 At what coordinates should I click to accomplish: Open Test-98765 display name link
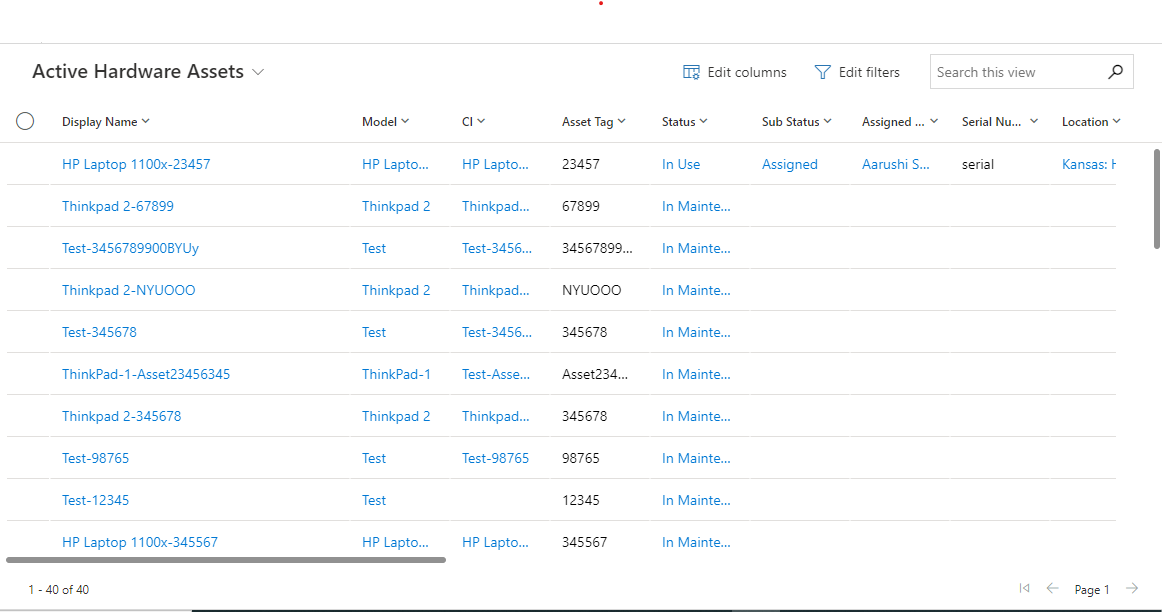[96, 459]
